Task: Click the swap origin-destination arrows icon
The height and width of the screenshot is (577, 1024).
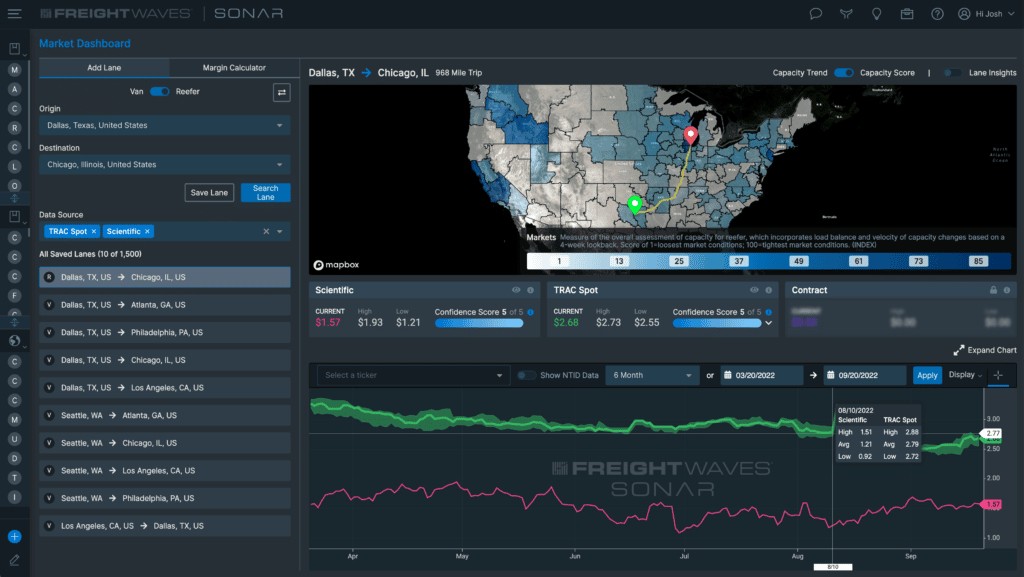Action: coord(280,91)
